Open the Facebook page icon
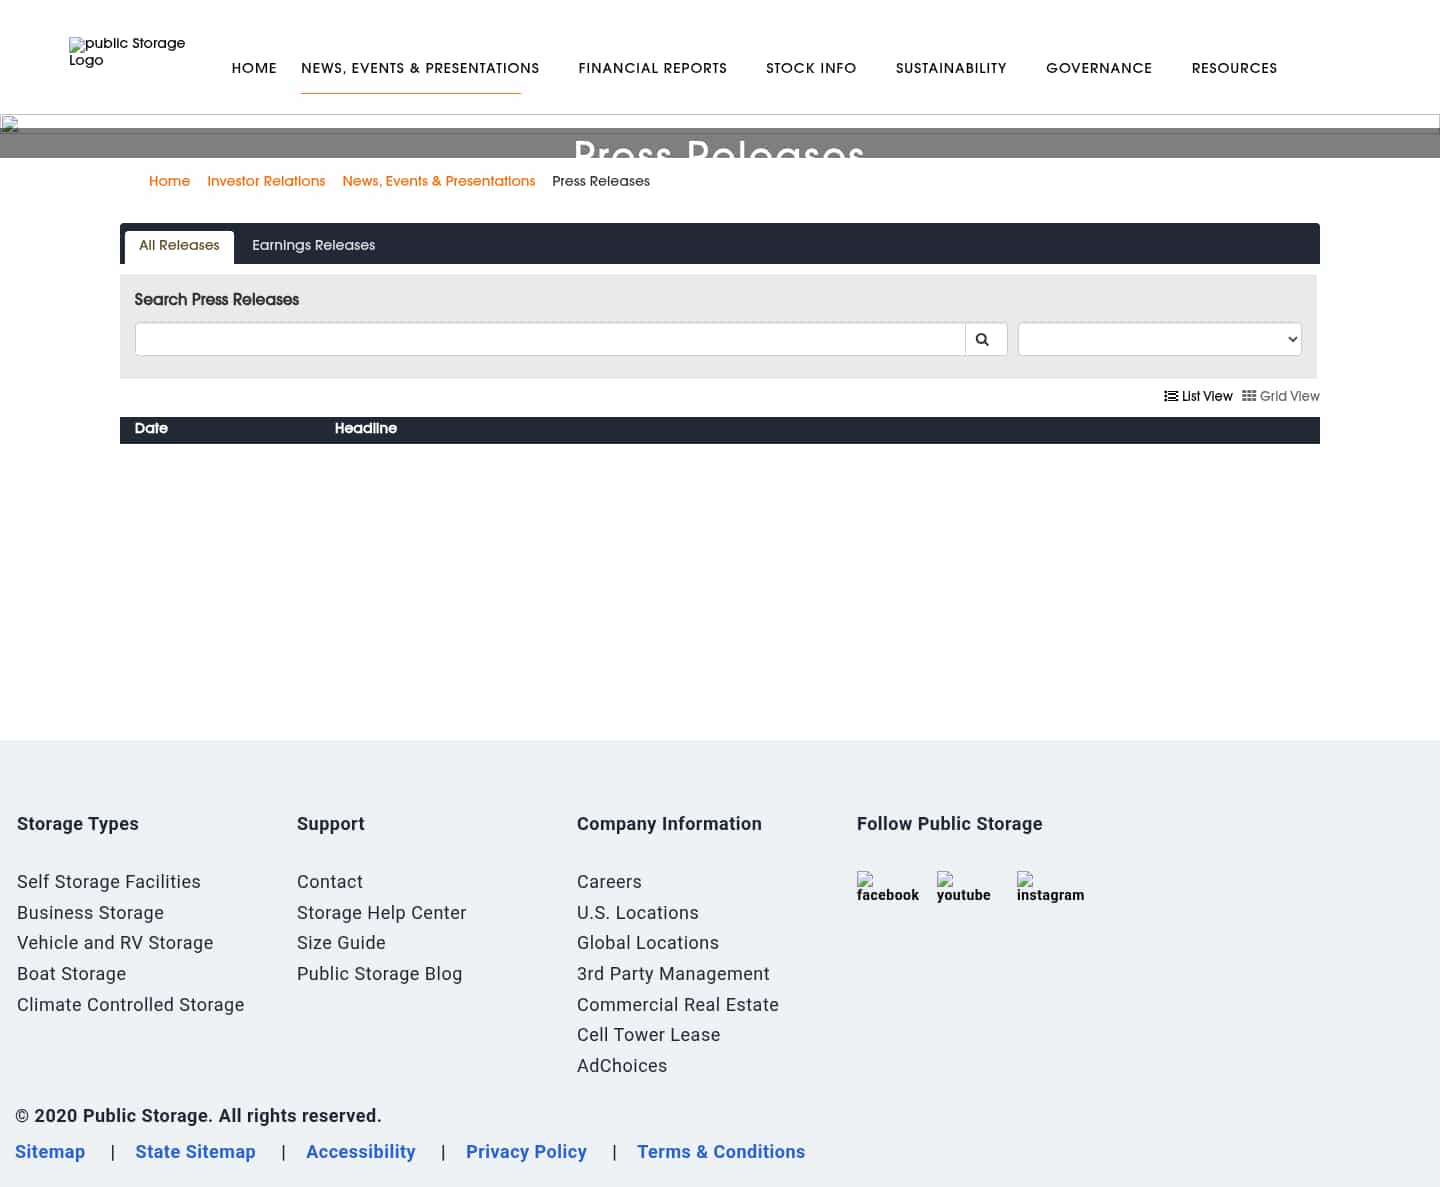This screenshot has height=1187, width=1455. pos(887,884)
